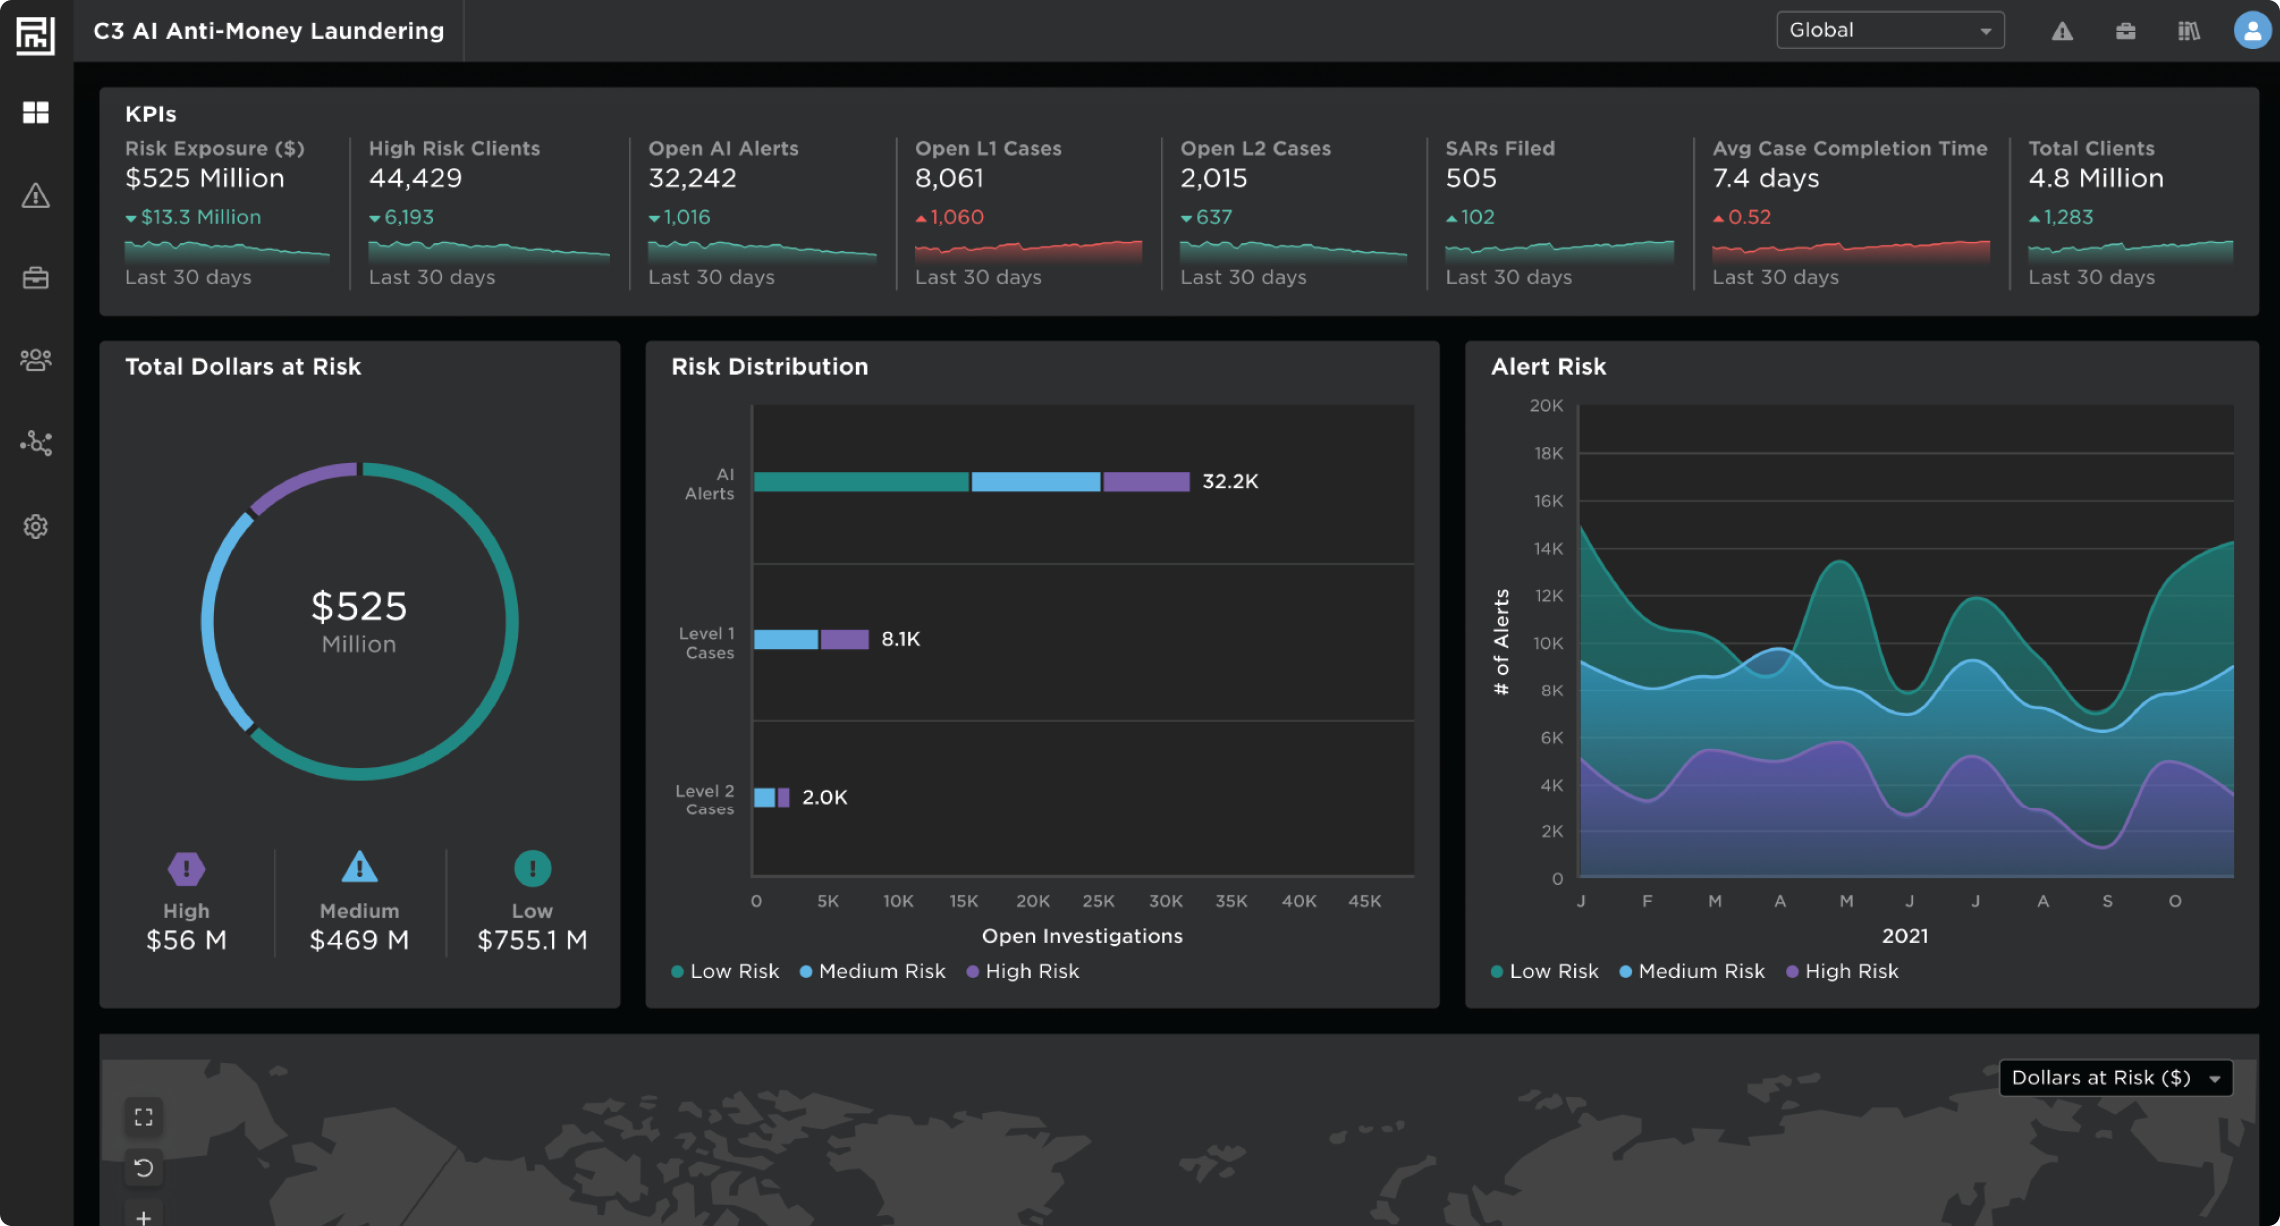2280x1226 pixels.
Task: Open the dashboard grid icon in sidebar
Action: coord(36,112)
